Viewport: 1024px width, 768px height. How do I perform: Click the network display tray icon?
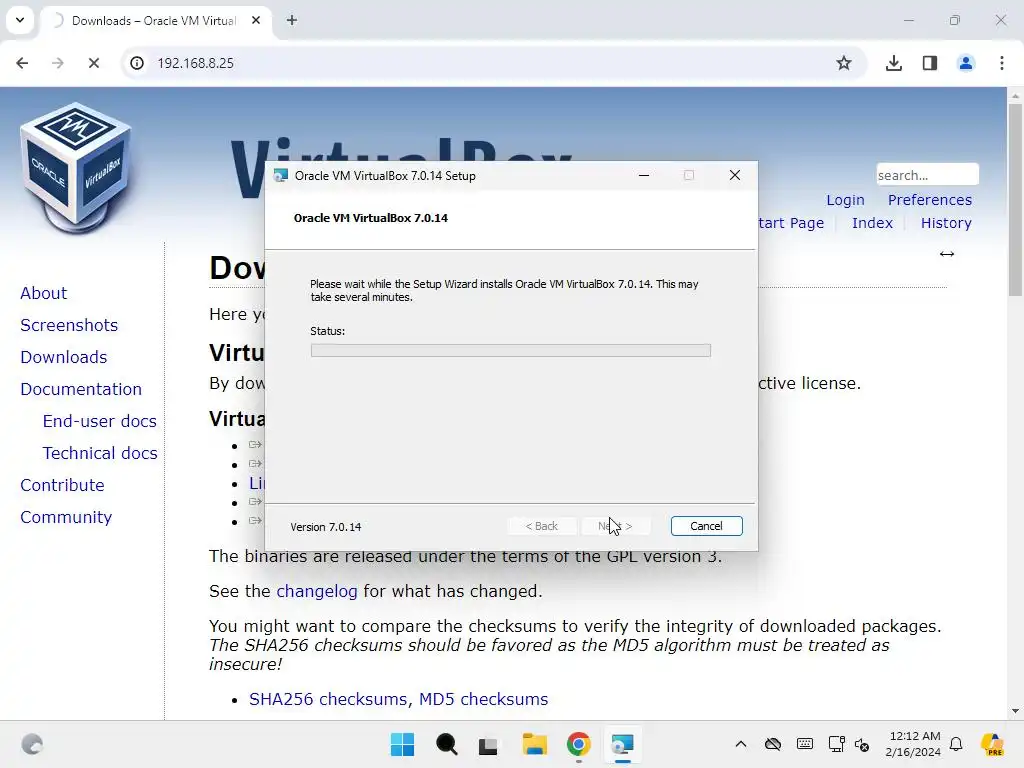(836, 744)
